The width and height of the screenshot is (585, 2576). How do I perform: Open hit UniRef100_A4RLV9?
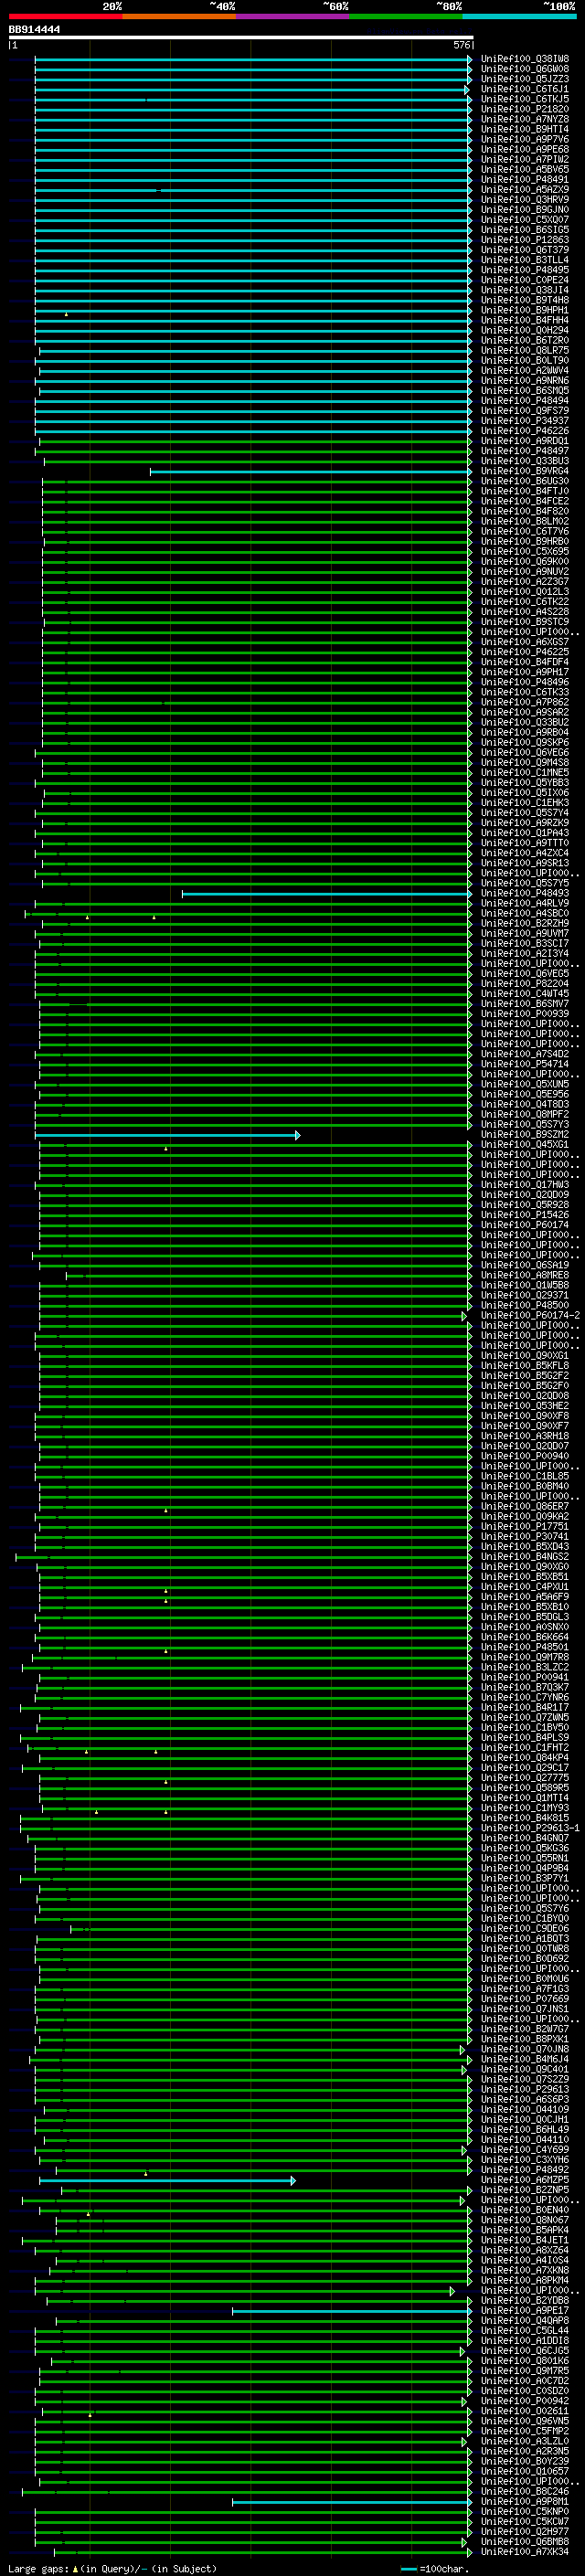click(x=525, y=903)
